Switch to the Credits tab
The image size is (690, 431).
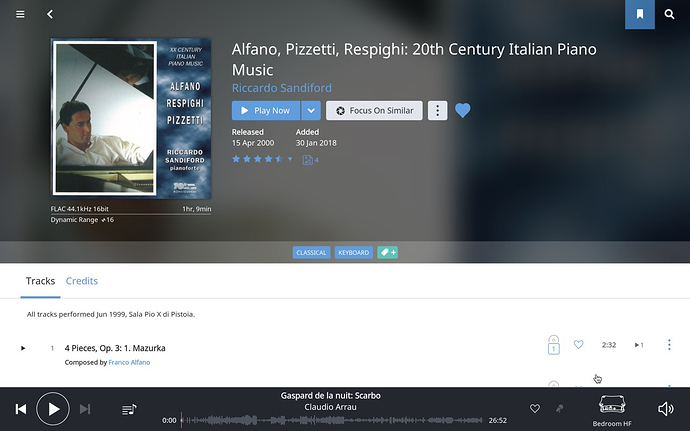click(82, 281)
